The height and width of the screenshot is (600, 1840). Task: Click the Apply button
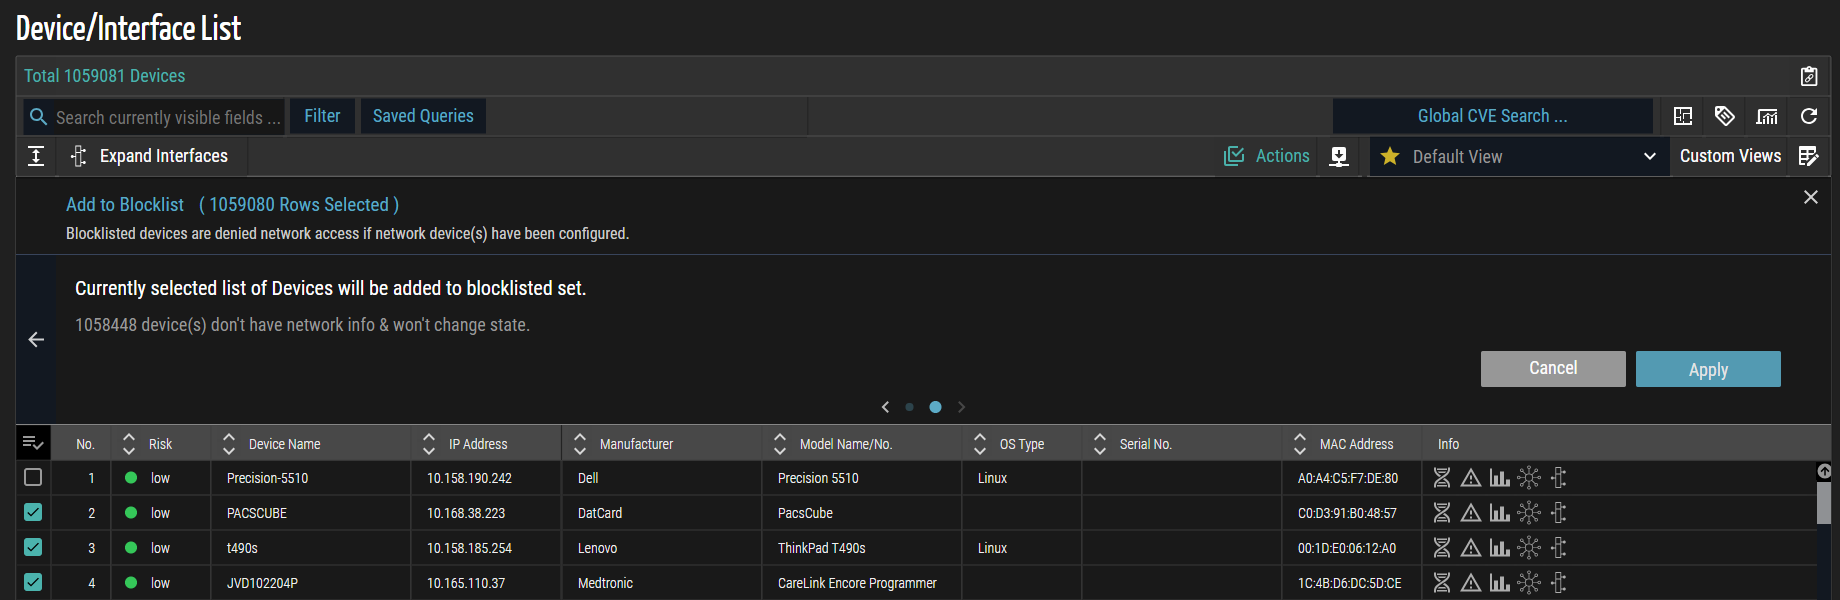1707,369
